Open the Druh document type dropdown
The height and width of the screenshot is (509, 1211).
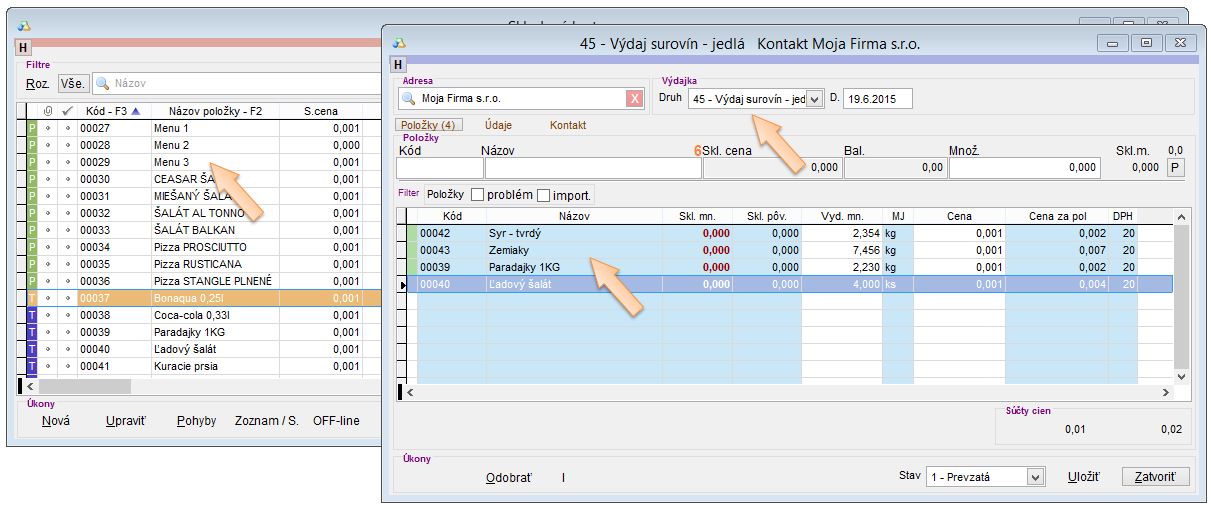tap(814, 98)
